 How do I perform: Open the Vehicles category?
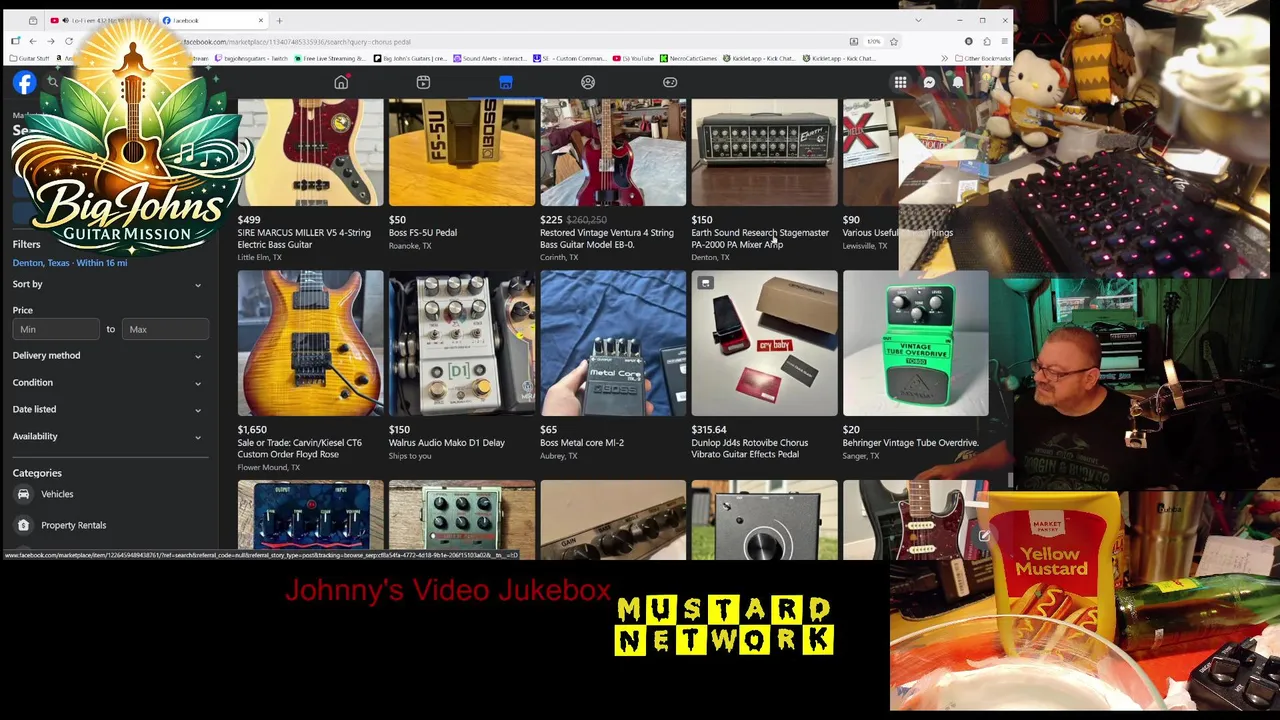109,494
